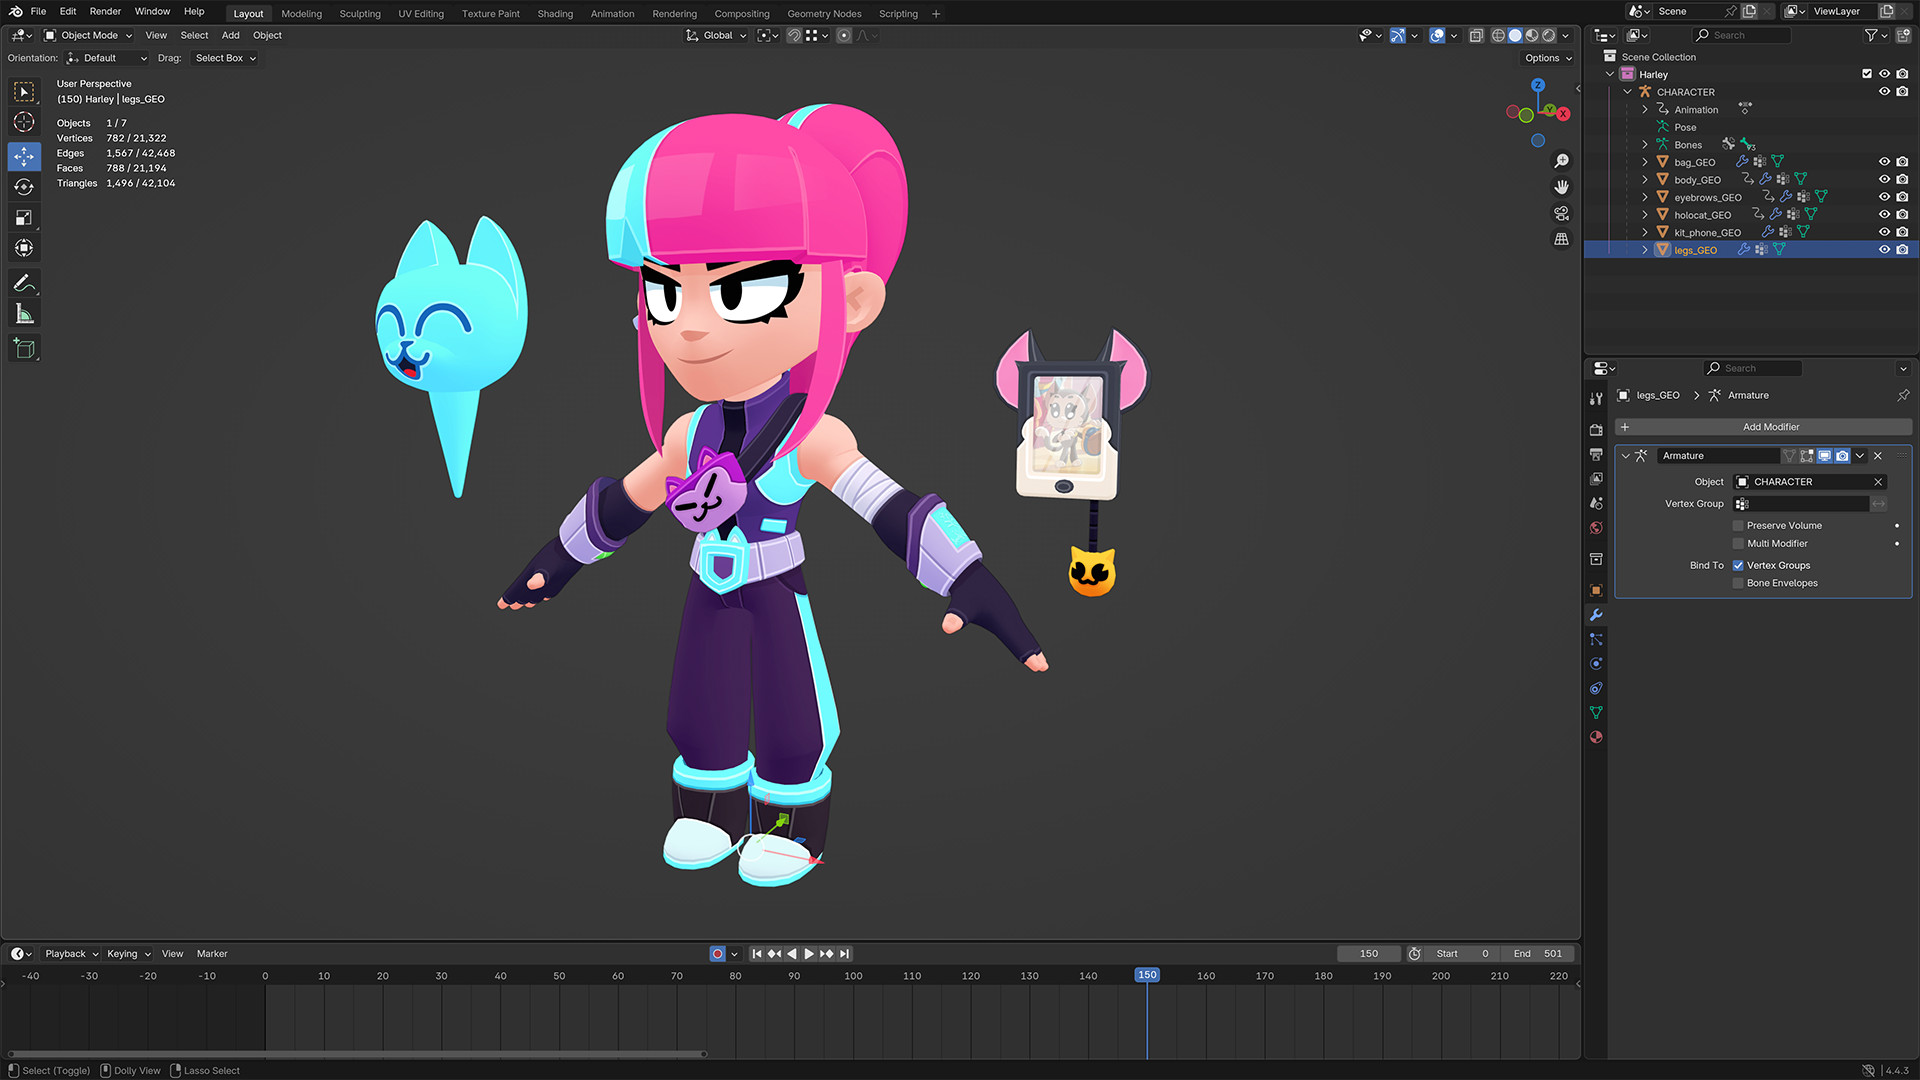Open the Scene properties tab
1920x1080 pixels.
click(x=1596, y=503)
